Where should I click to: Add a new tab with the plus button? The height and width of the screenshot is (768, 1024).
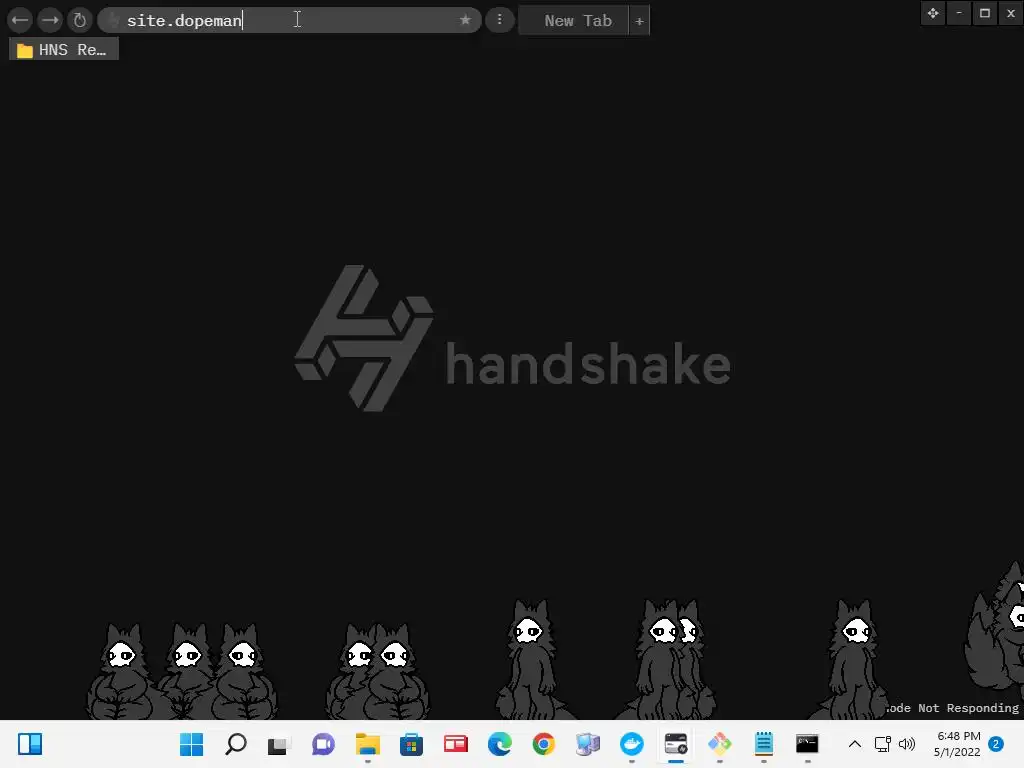point(639,21)
